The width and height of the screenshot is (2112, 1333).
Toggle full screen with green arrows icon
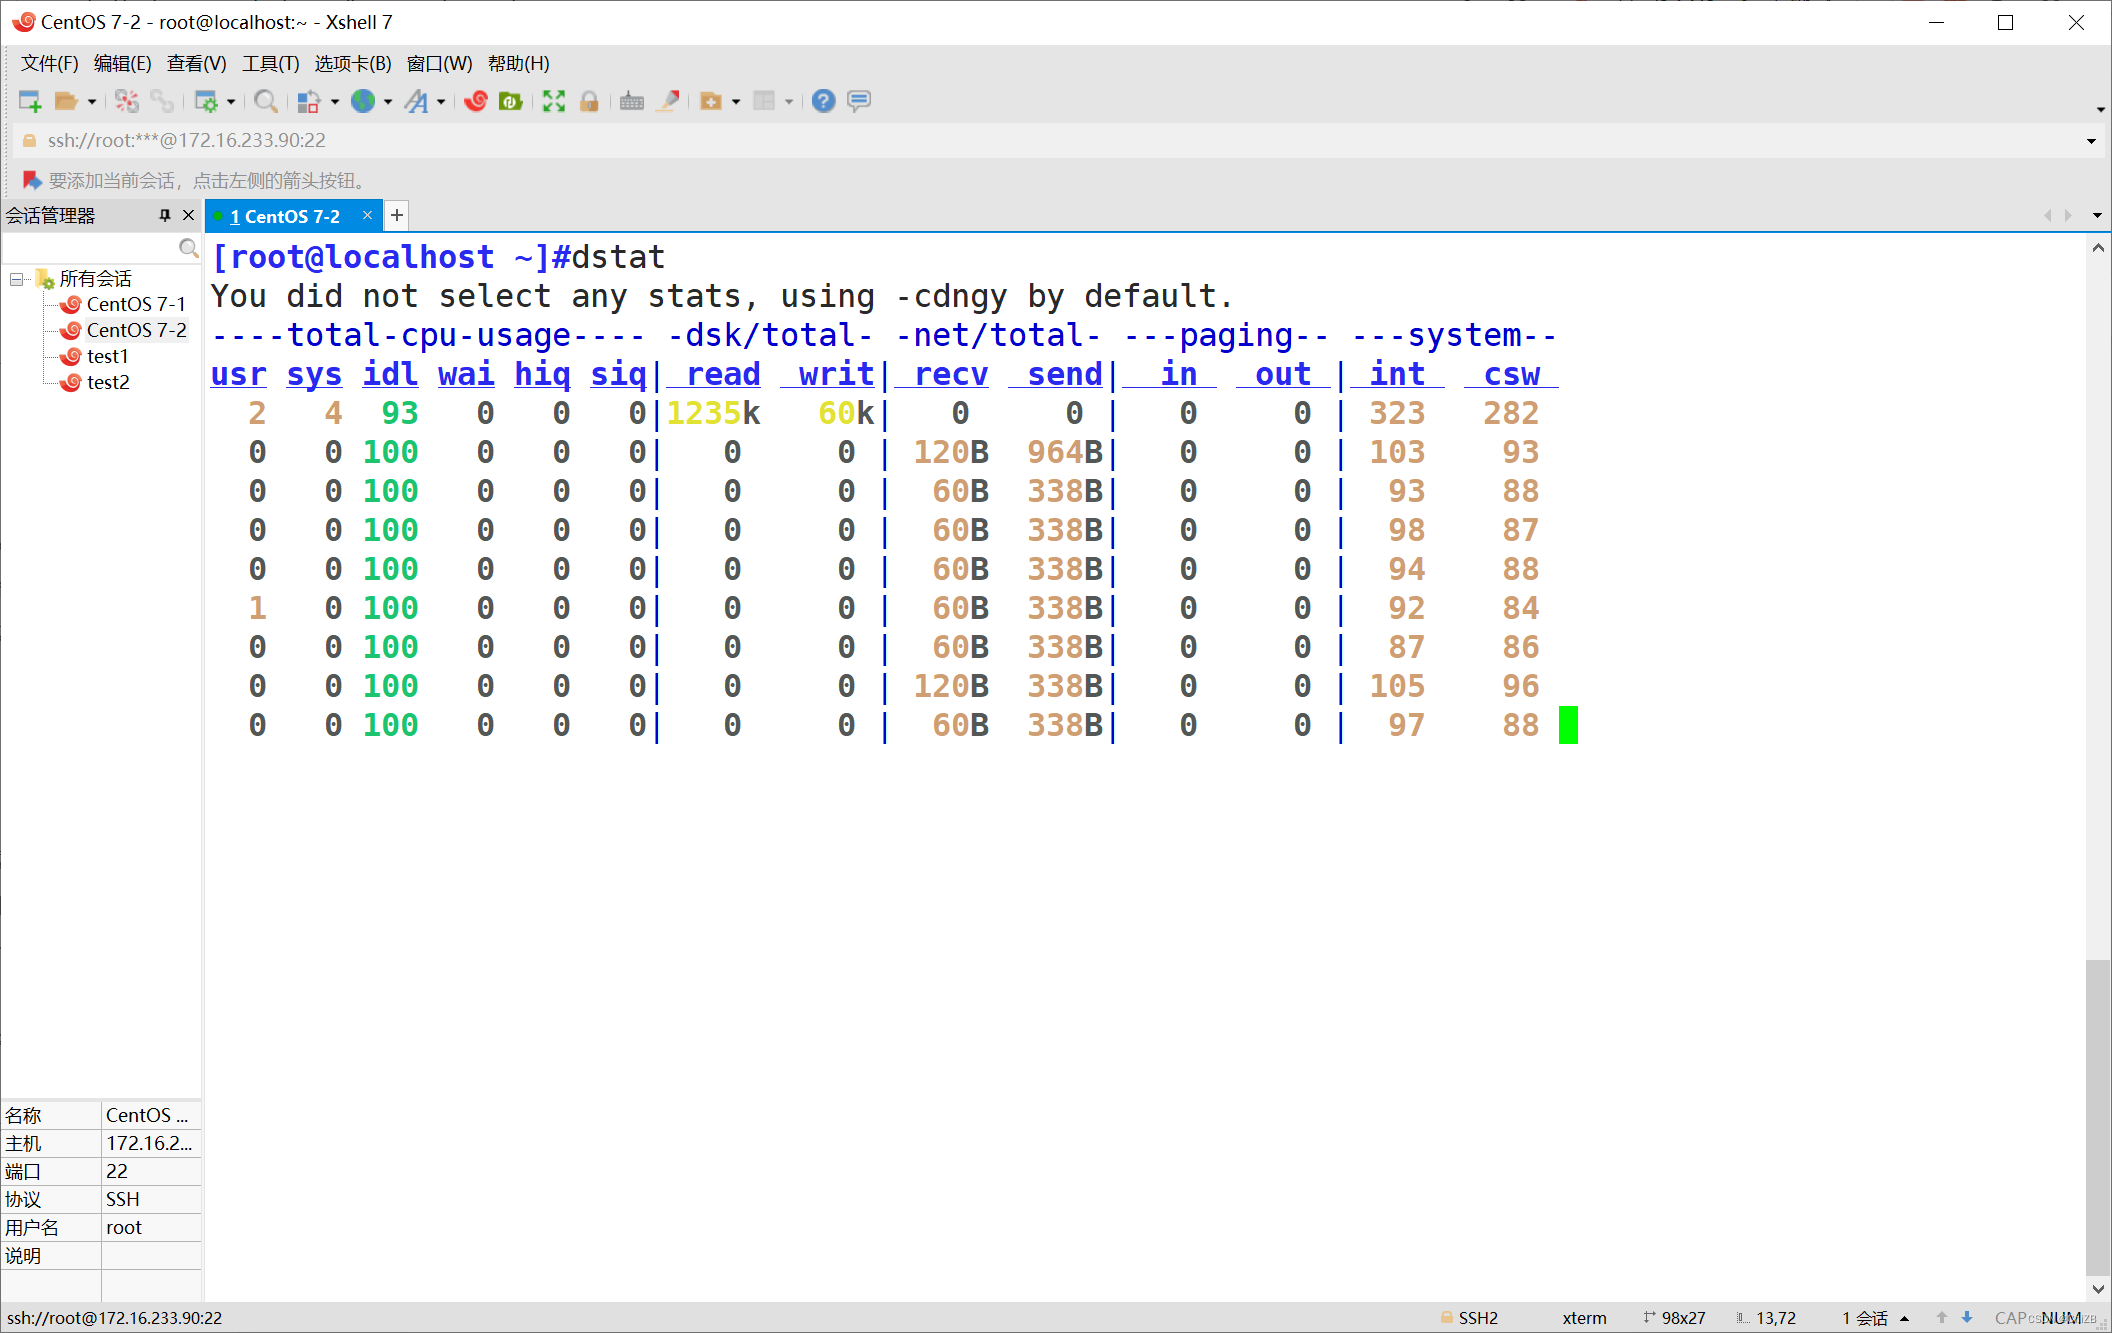pos(553,101)
